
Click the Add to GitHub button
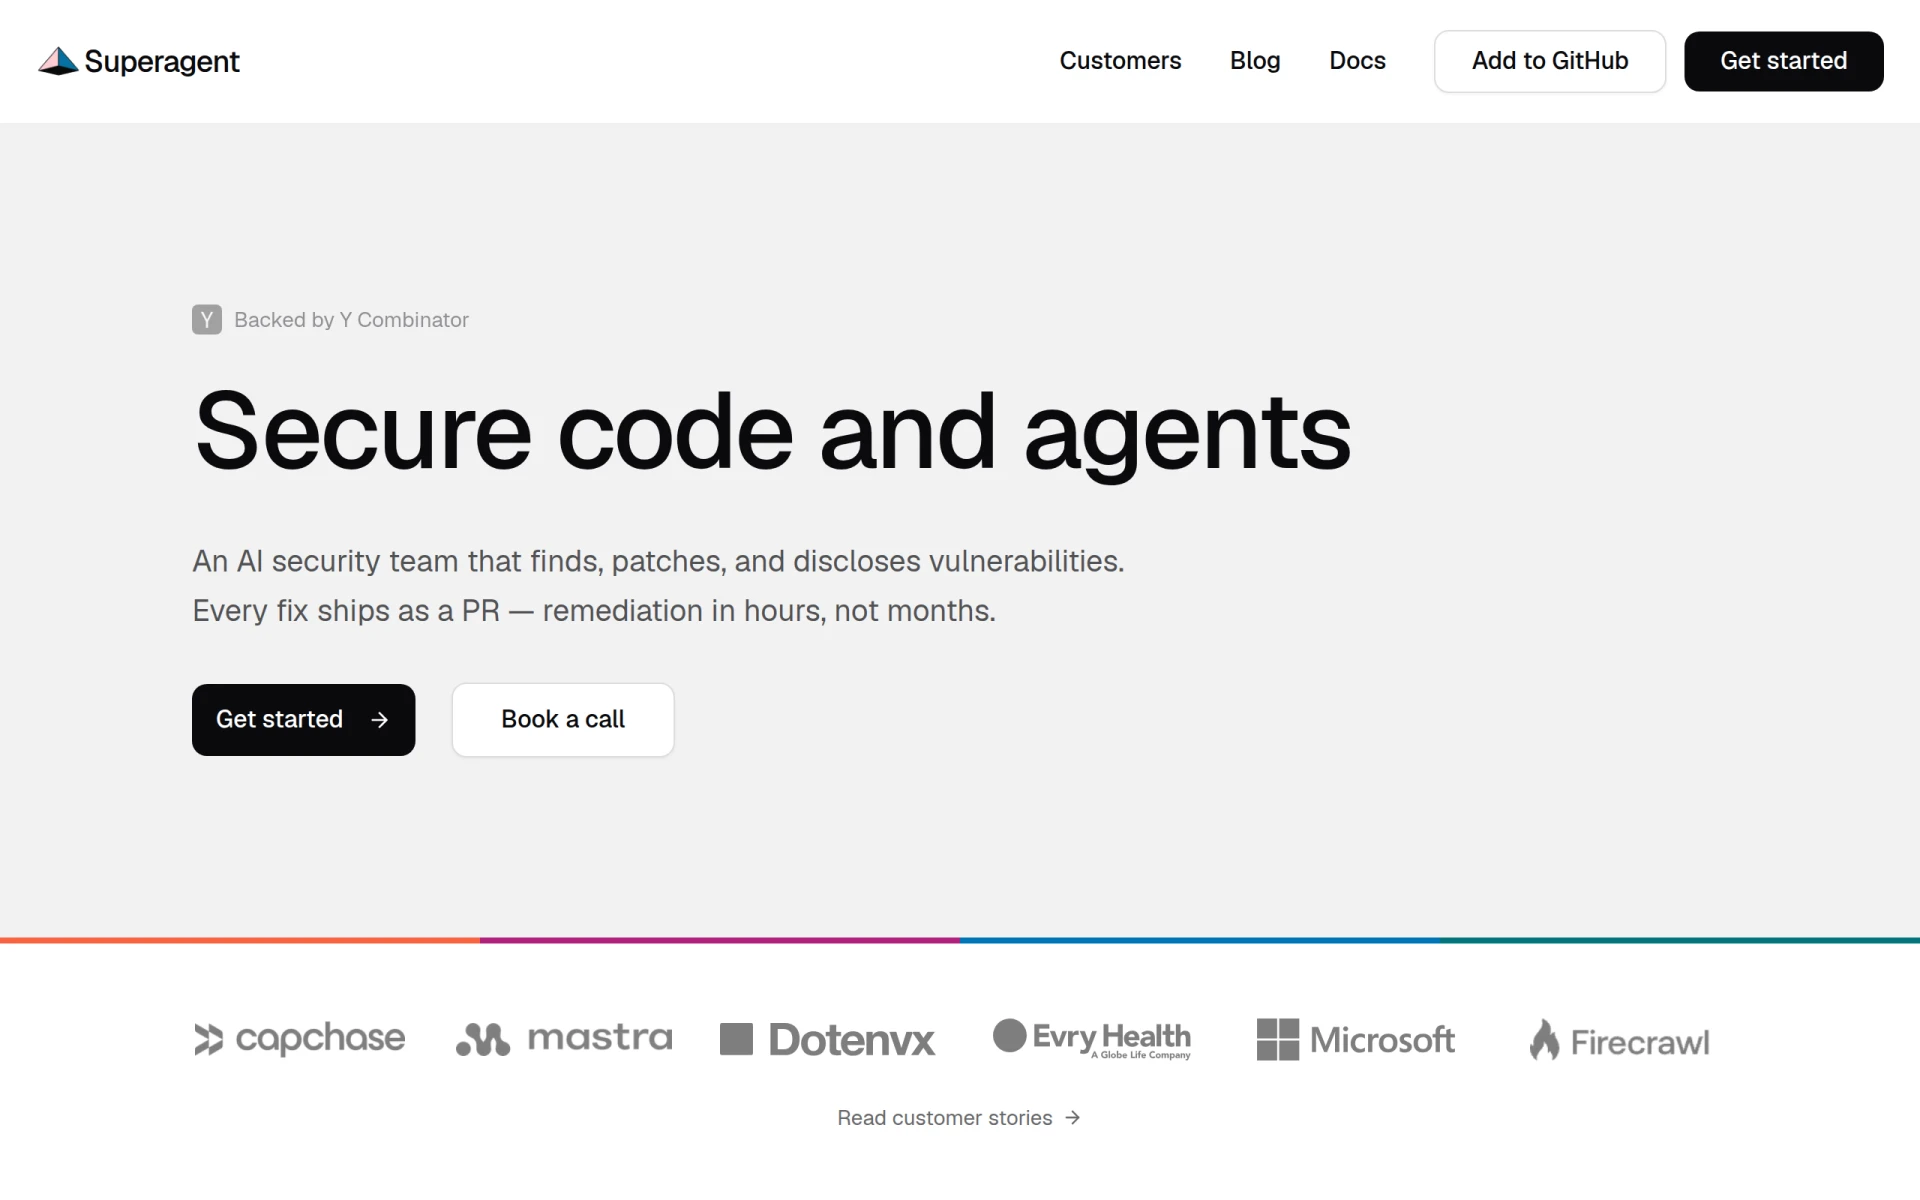(x=1550, y=61)
